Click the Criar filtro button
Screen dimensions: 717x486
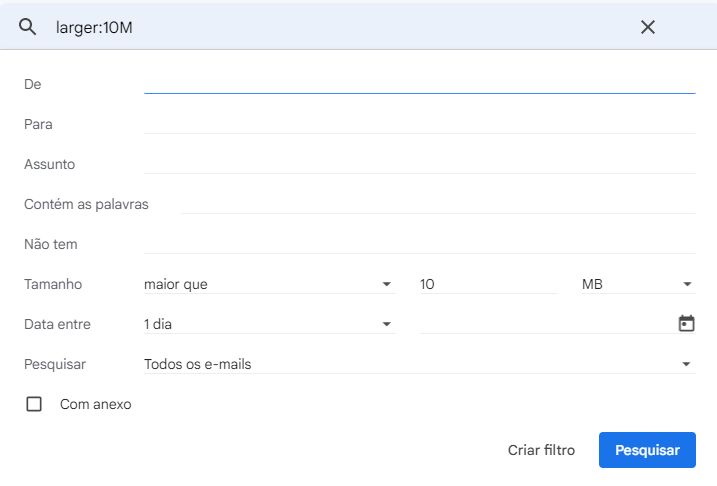coord(541,450)
